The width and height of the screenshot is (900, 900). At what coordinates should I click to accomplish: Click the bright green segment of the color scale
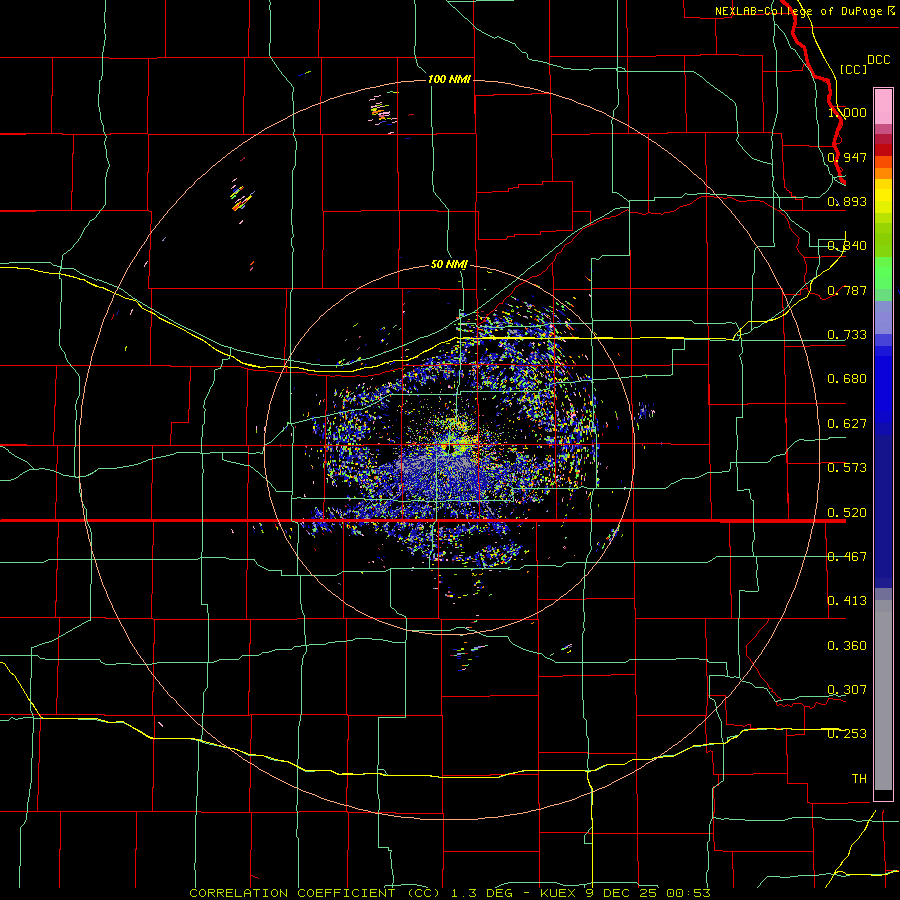point(883,273)
